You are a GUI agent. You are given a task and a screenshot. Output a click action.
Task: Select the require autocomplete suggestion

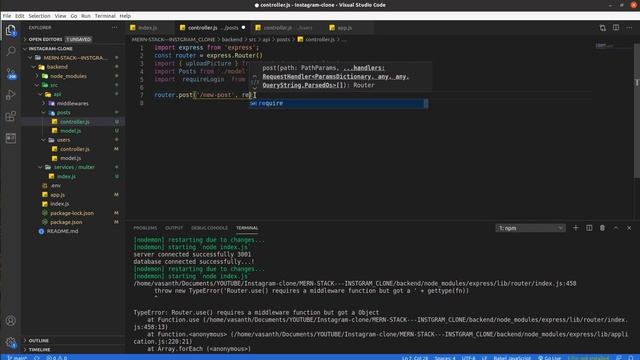[x=339, y=104]
